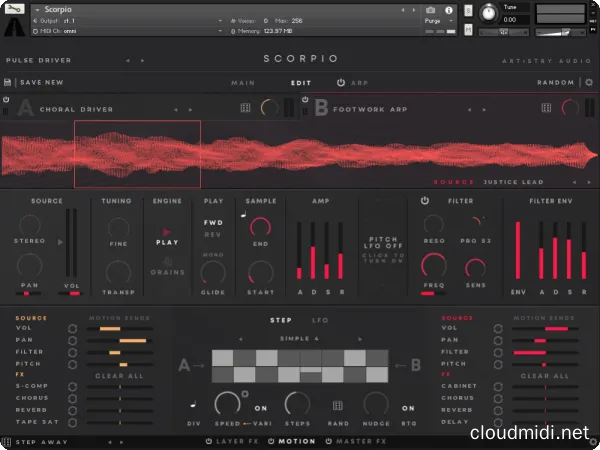Image resolution: width=600 pixels, height=450 pixels.
Task: Click the Mute M button in header
Action: click(468, 29)
